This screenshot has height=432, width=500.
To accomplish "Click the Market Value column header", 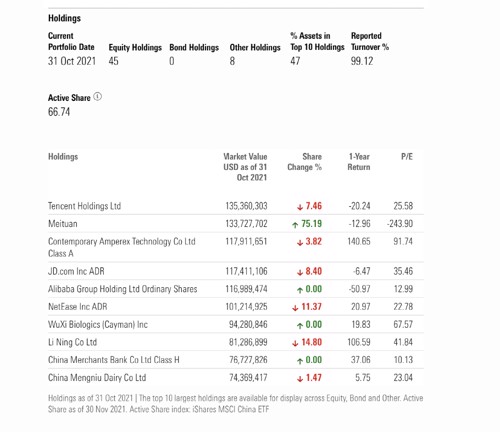I will tap(245, 167).
